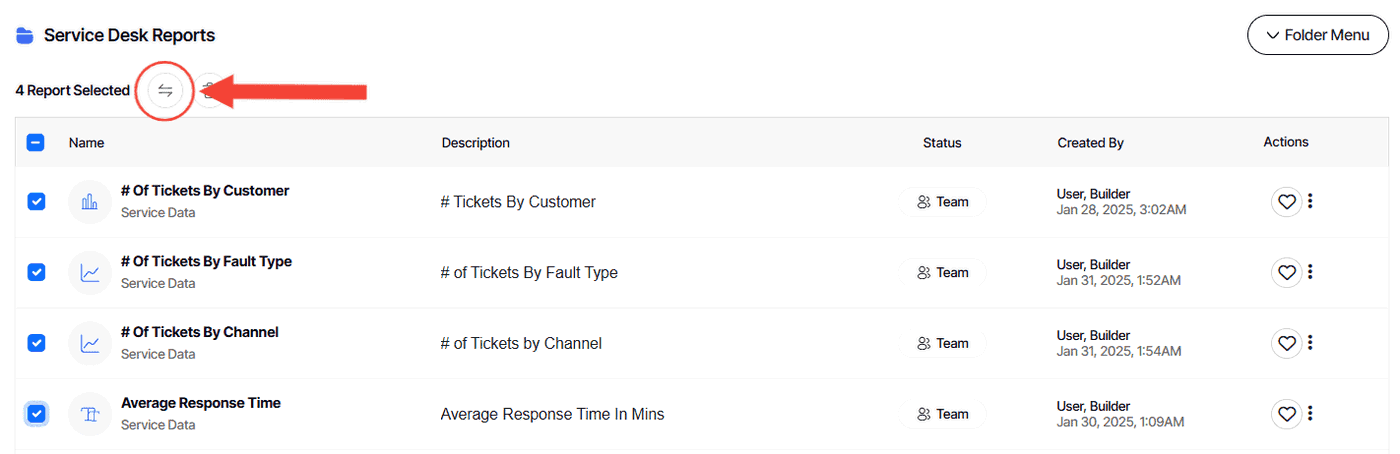This screenshot has width=1400, height=454.
Task: Click the Service Desk Reports folder icon
Action: click(25, 35)
